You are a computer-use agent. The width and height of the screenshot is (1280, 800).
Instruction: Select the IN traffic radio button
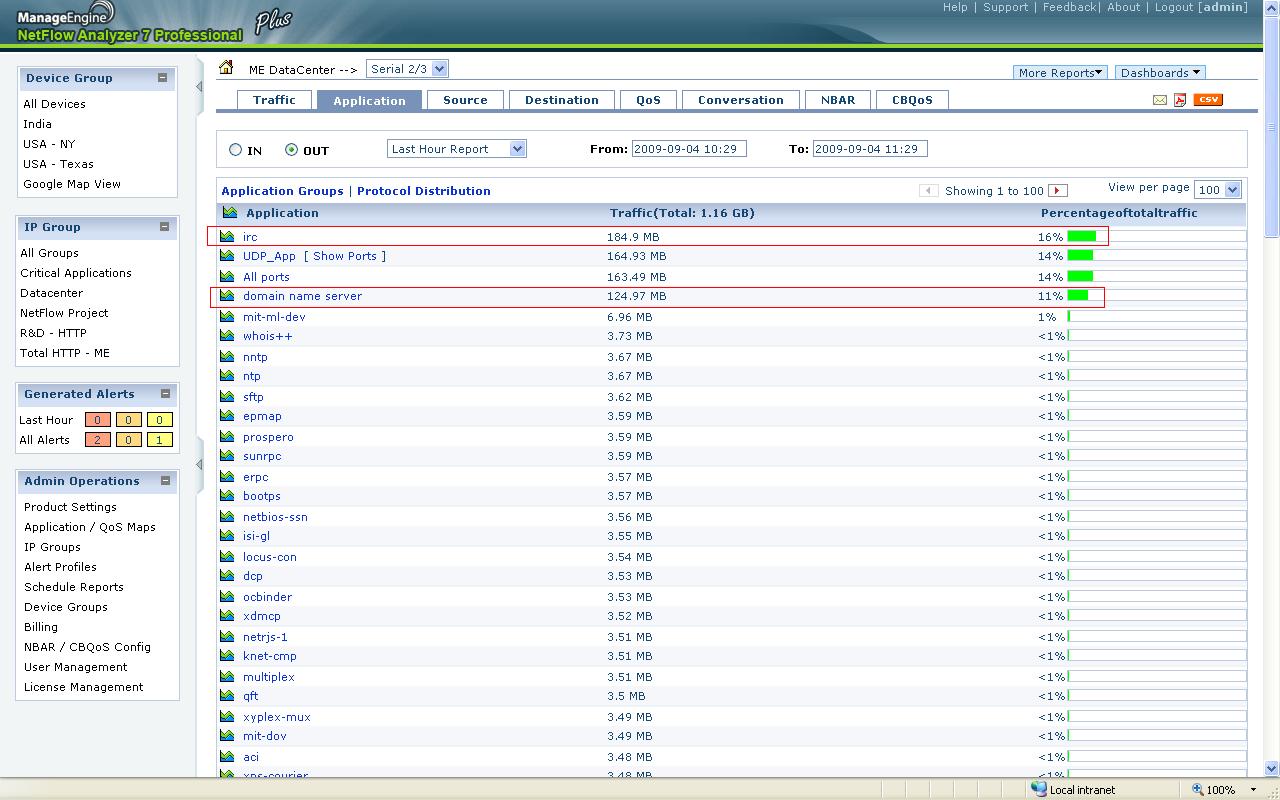236,150
